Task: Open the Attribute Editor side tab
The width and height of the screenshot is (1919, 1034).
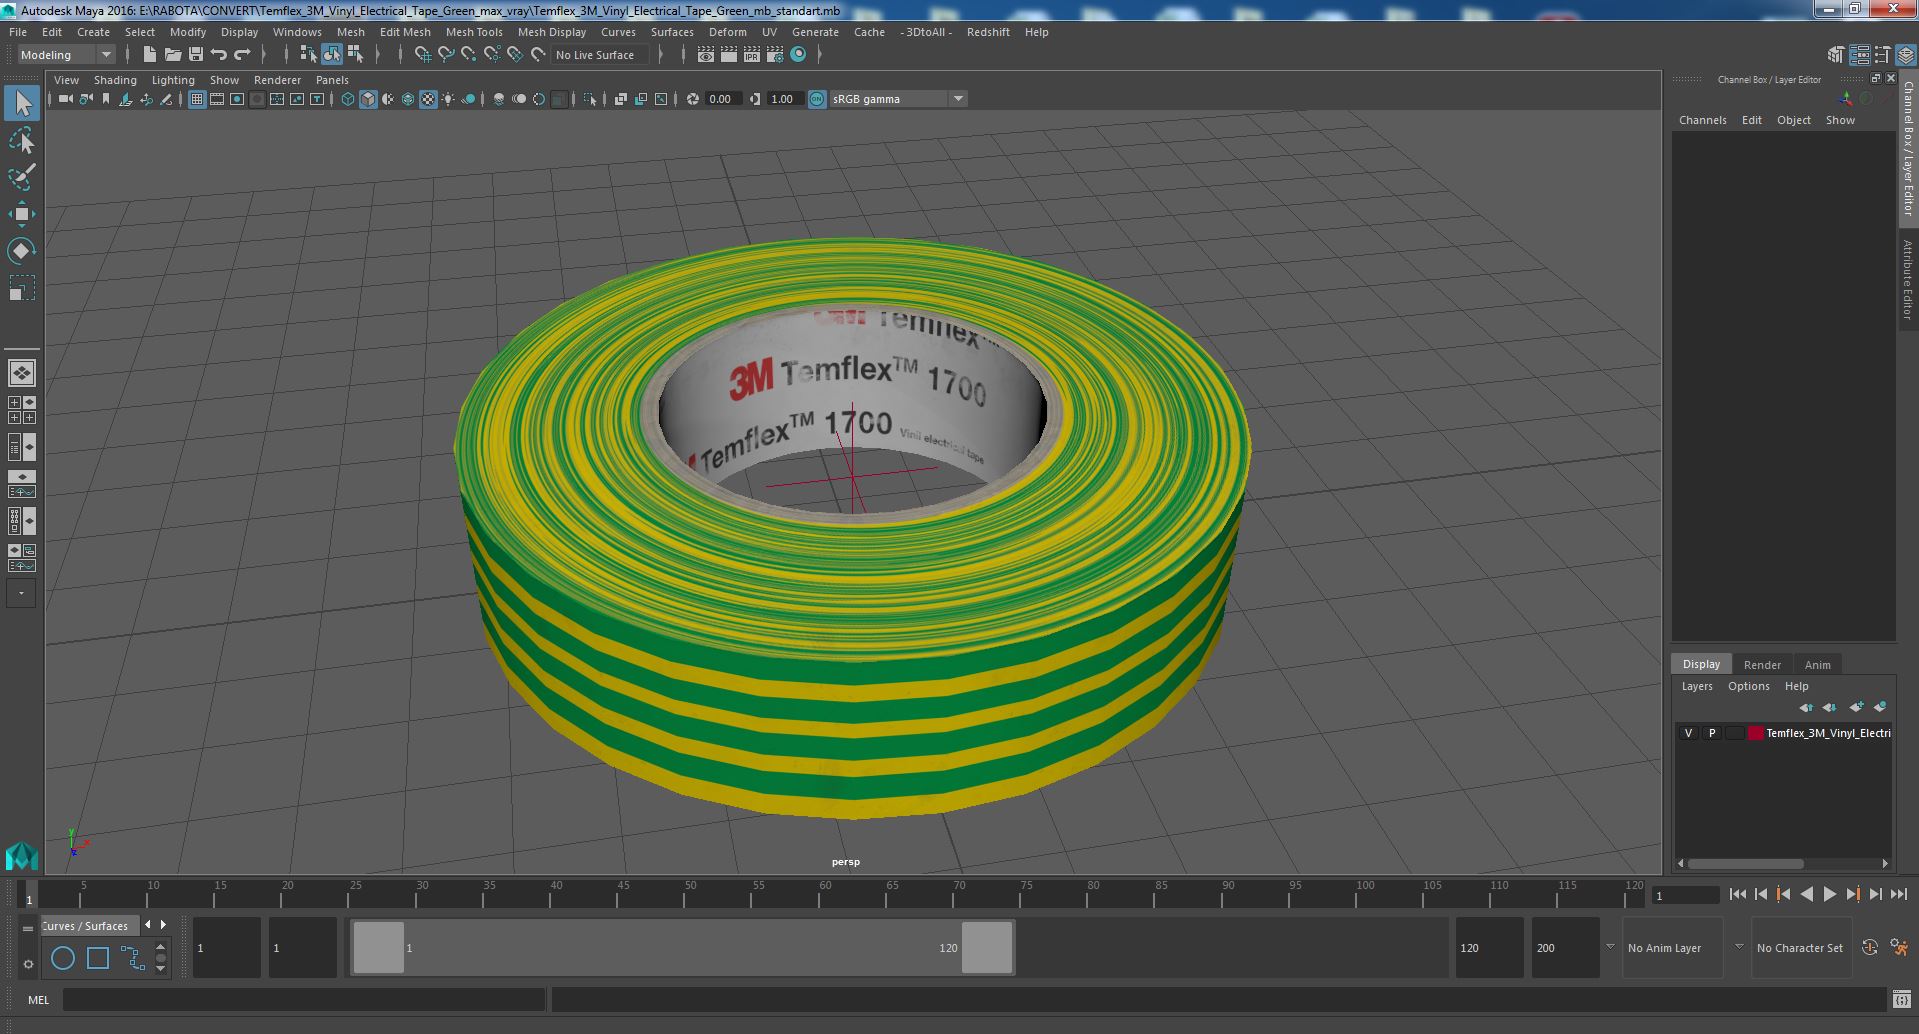Action: 1908,280
